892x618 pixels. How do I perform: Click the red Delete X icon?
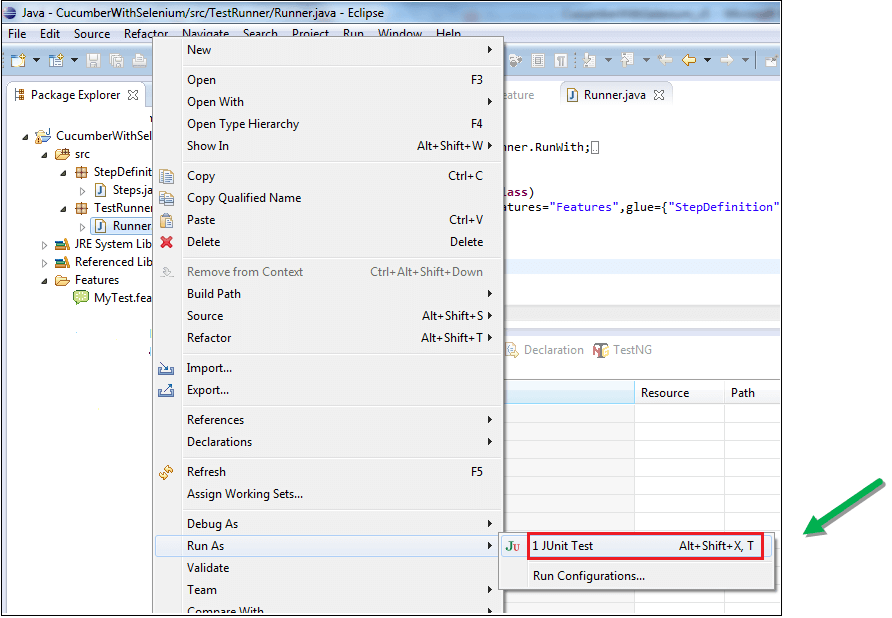(167, 242)
